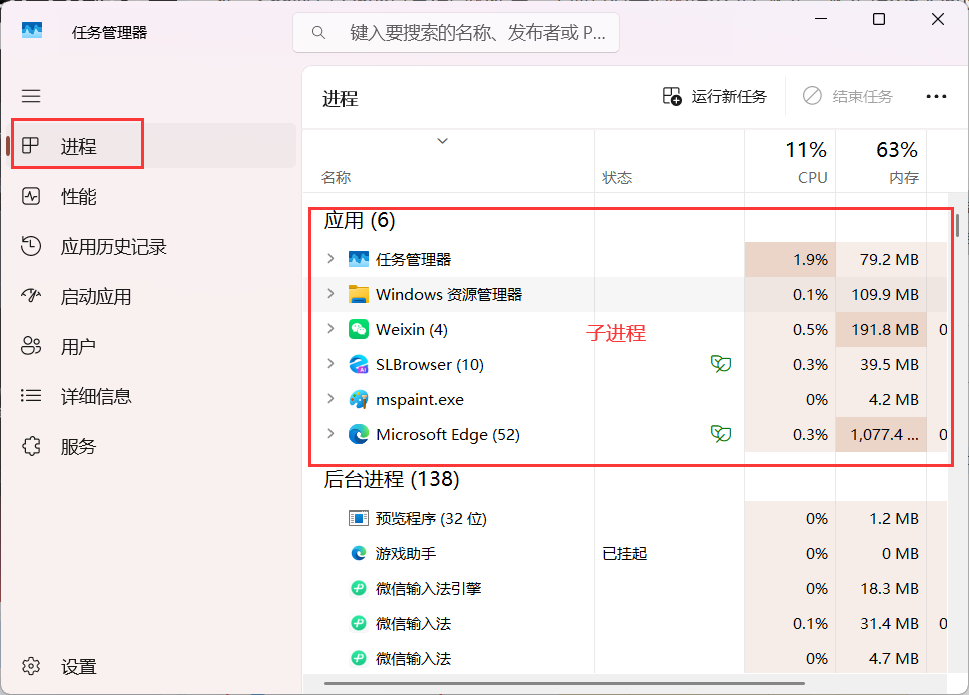Switch to the 性能 tab

[151, 196]
